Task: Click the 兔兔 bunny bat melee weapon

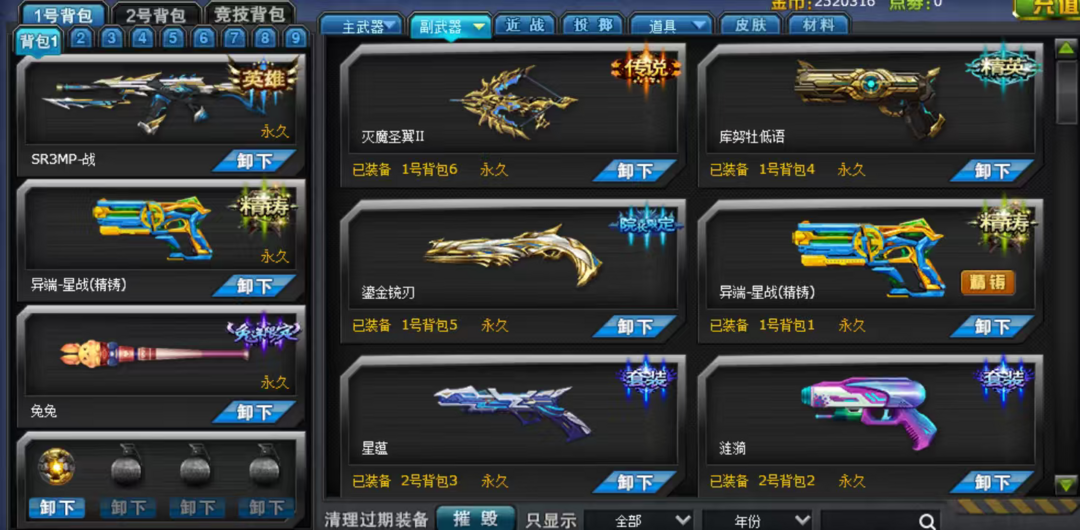Action: (x=155, y=352)
